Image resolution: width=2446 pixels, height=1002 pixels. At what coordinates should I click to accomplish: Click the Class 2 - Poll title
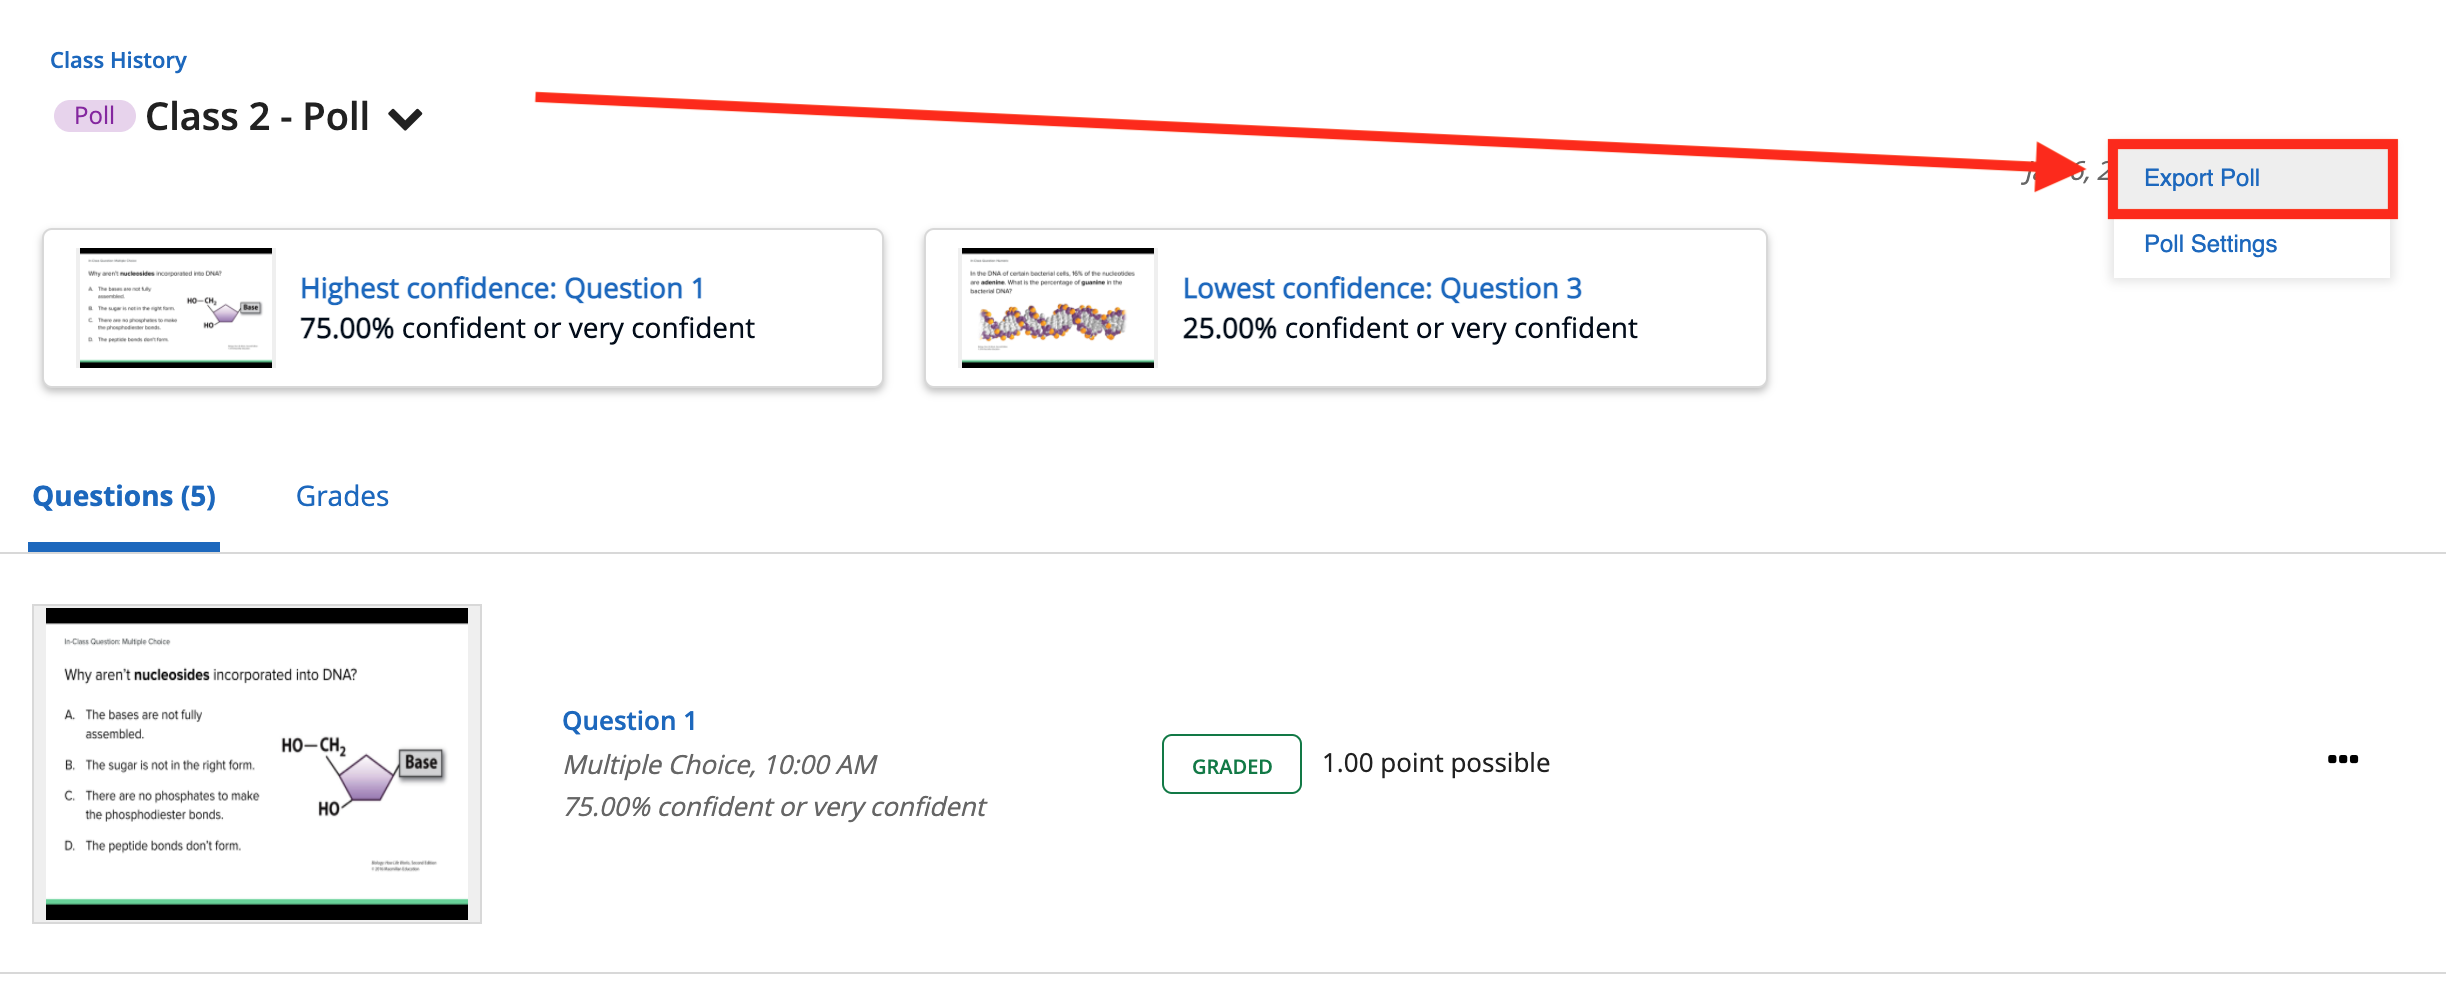pos(258,117)
